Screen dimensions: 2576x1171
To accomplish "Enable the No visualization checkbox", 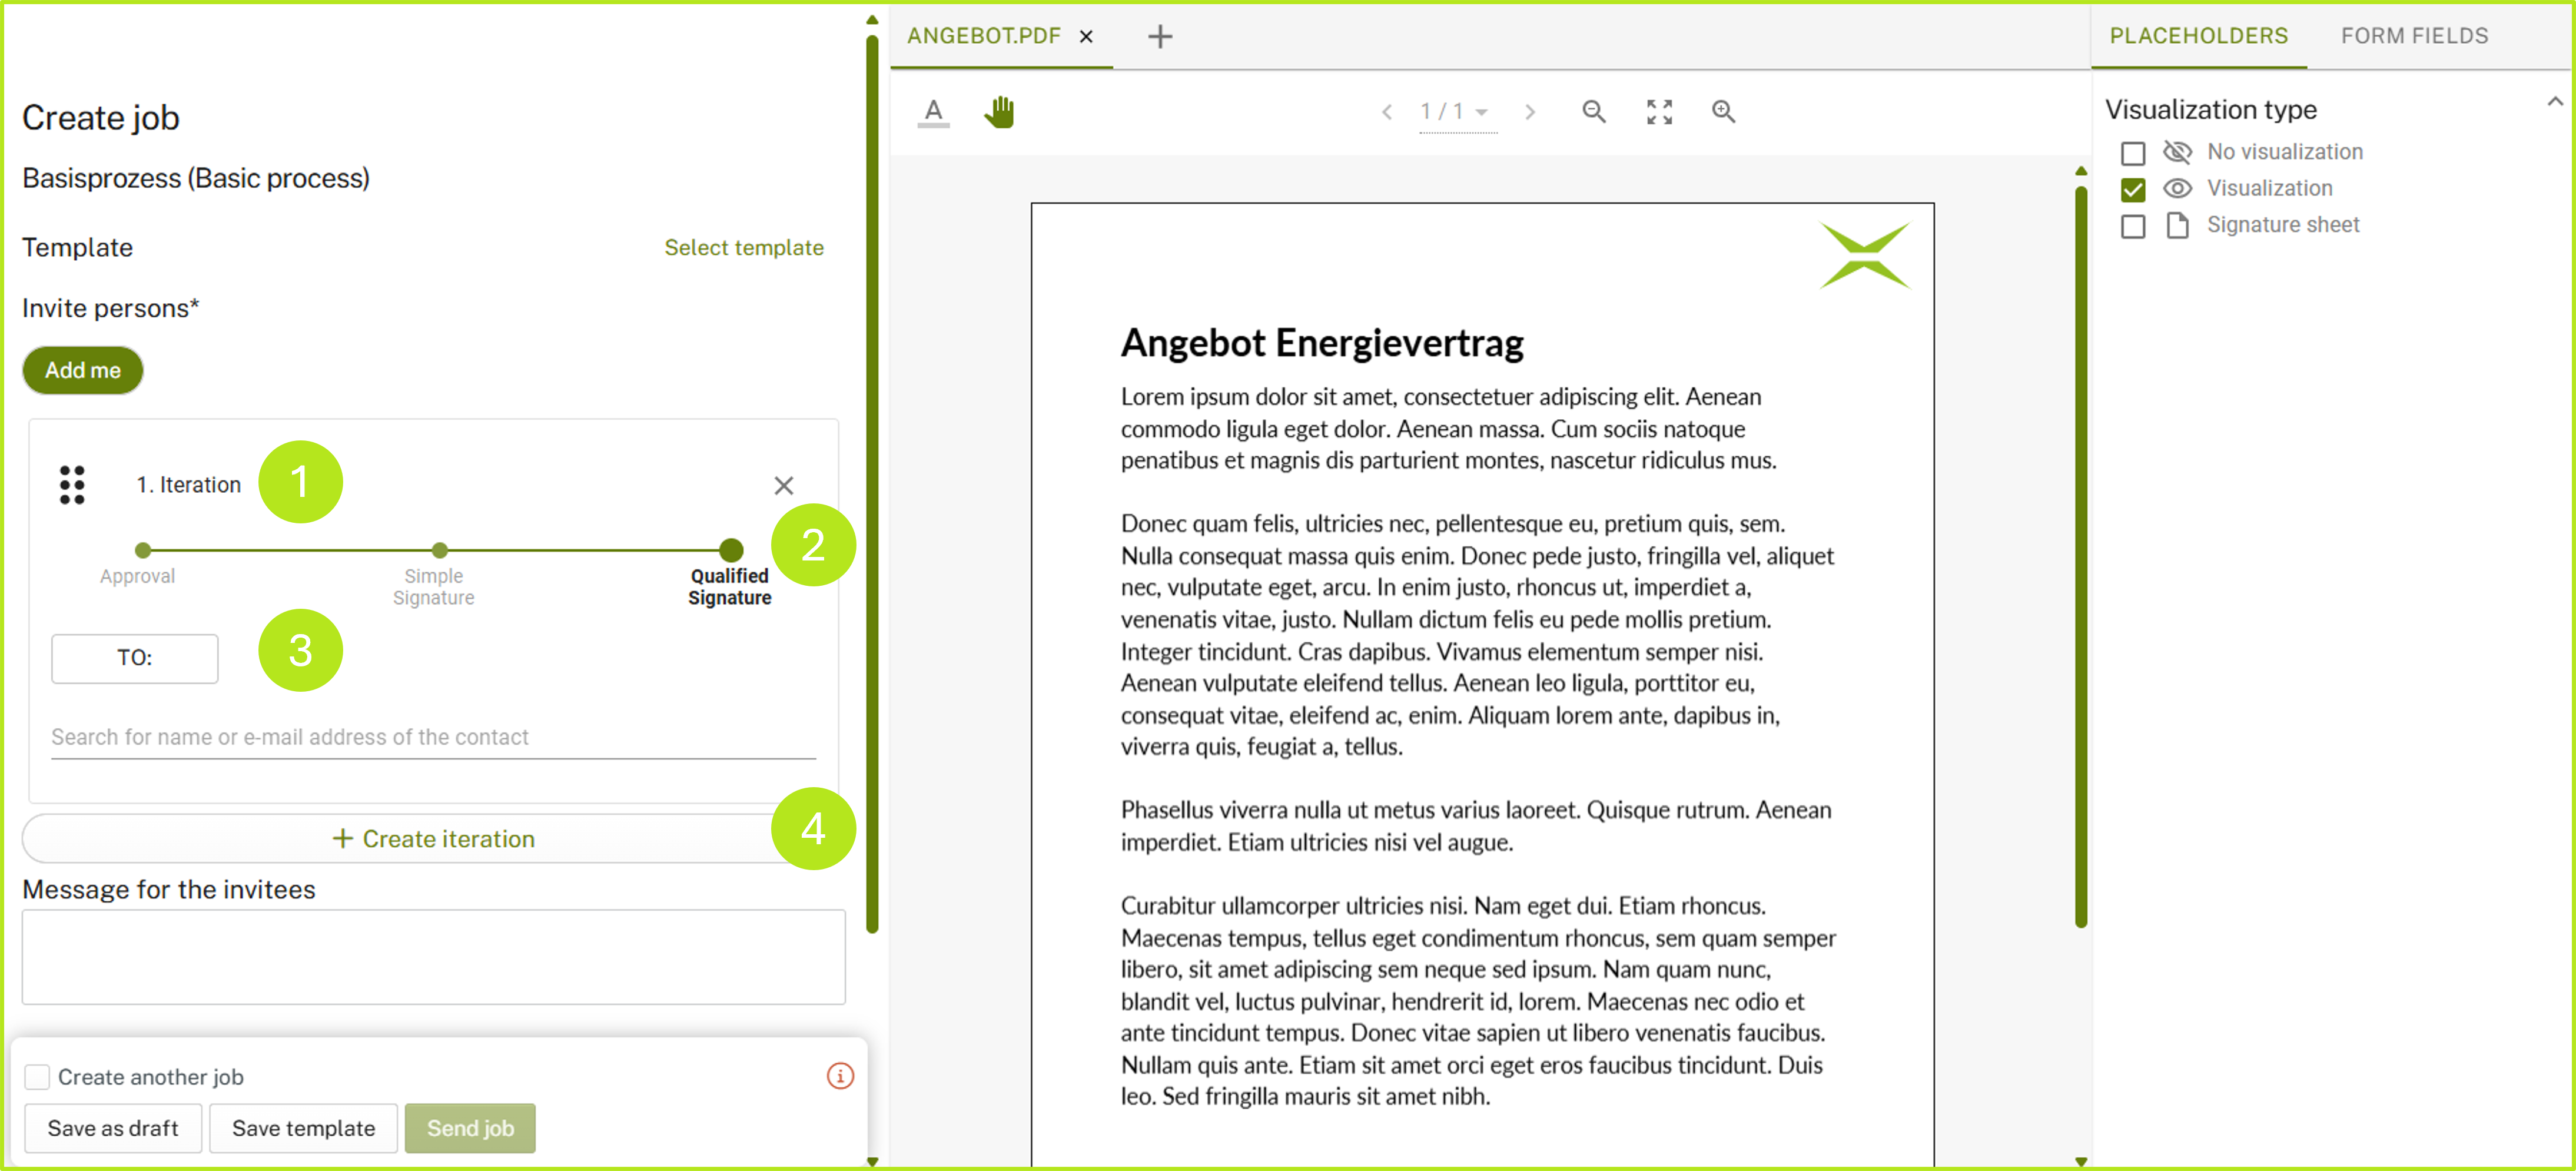I will 2132,153.
